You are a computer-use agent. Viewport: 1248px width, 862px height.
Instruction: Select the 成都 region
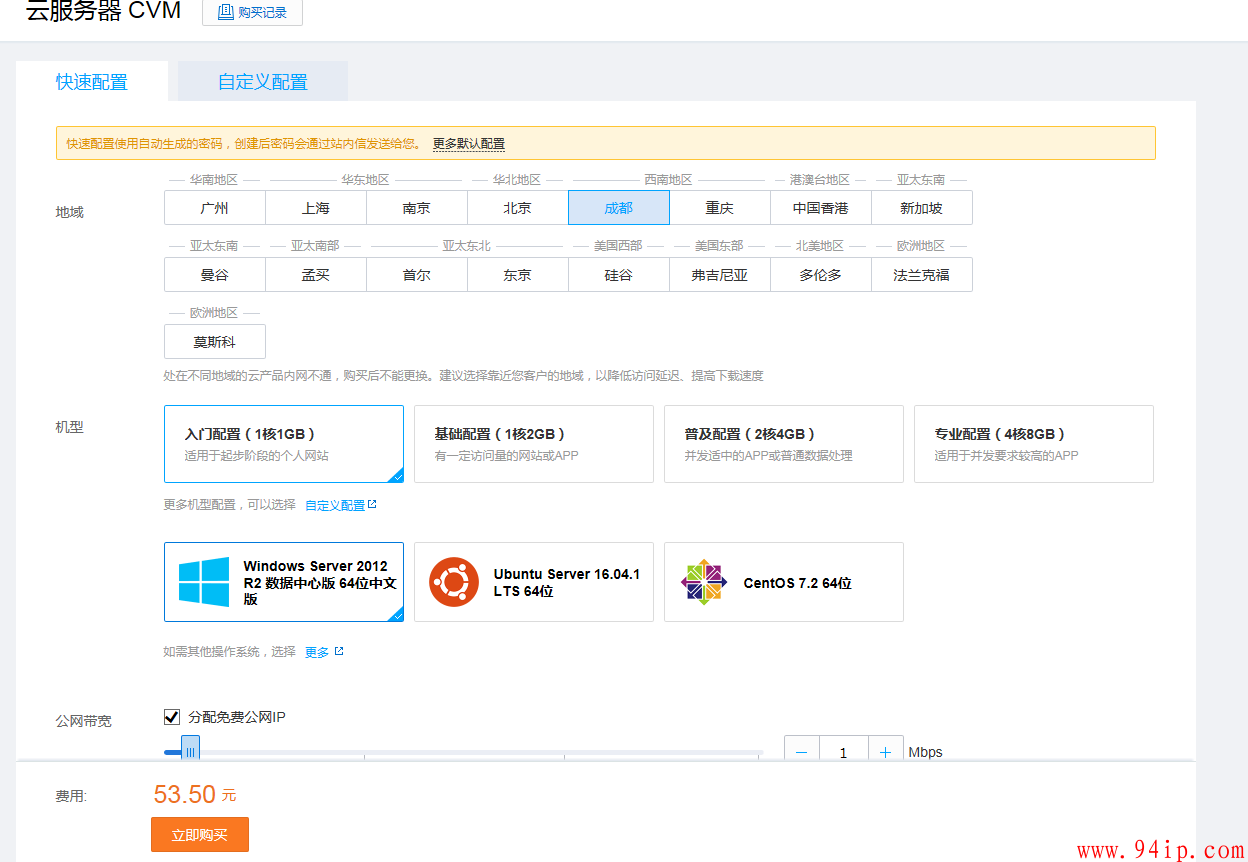pos(619,208)
